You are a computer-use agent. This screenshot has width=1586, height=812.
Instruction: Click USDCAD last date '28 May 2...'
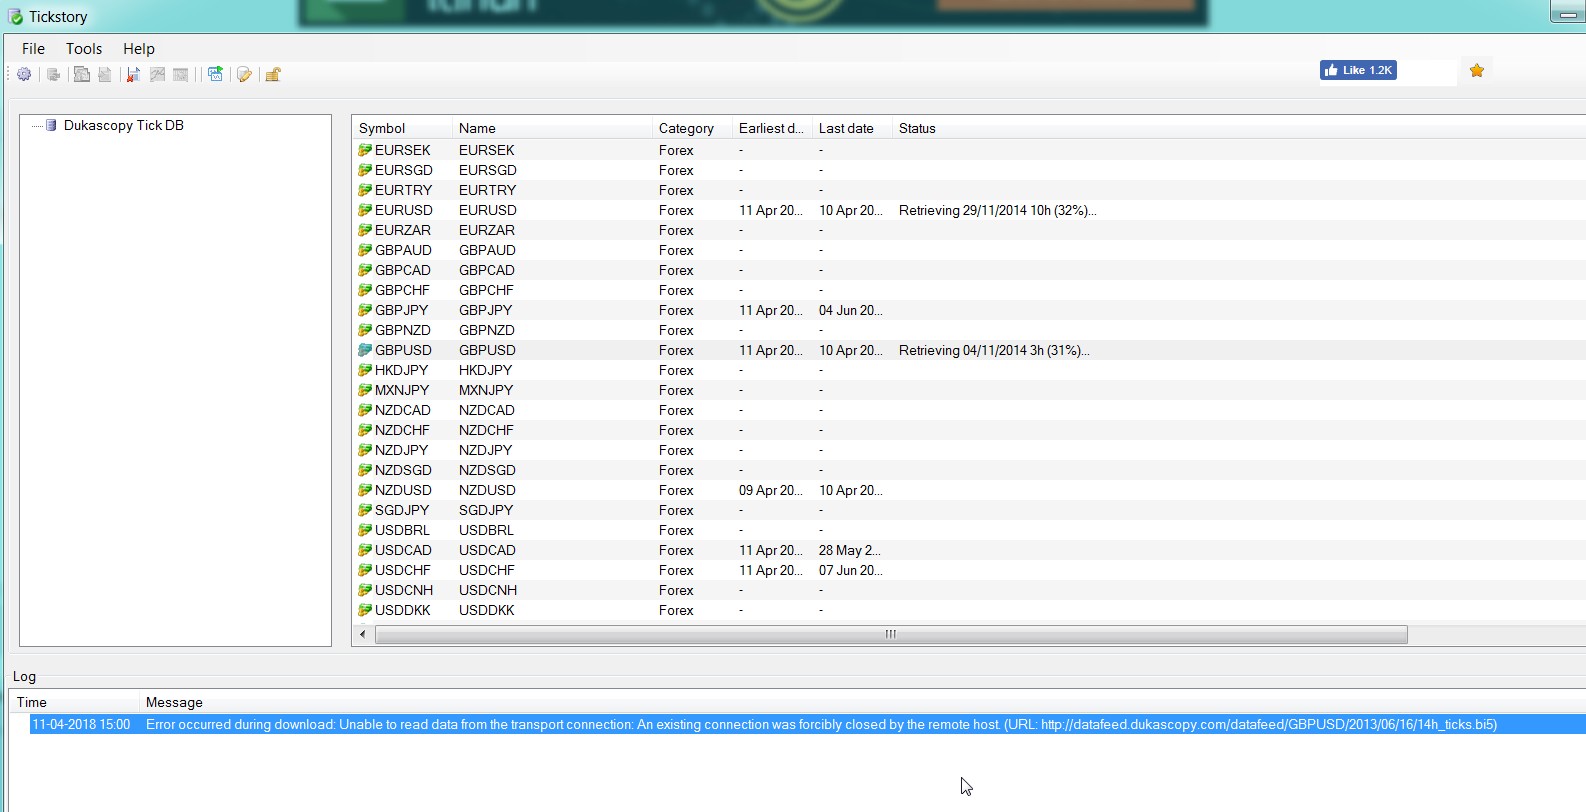[x=850, y=550]
